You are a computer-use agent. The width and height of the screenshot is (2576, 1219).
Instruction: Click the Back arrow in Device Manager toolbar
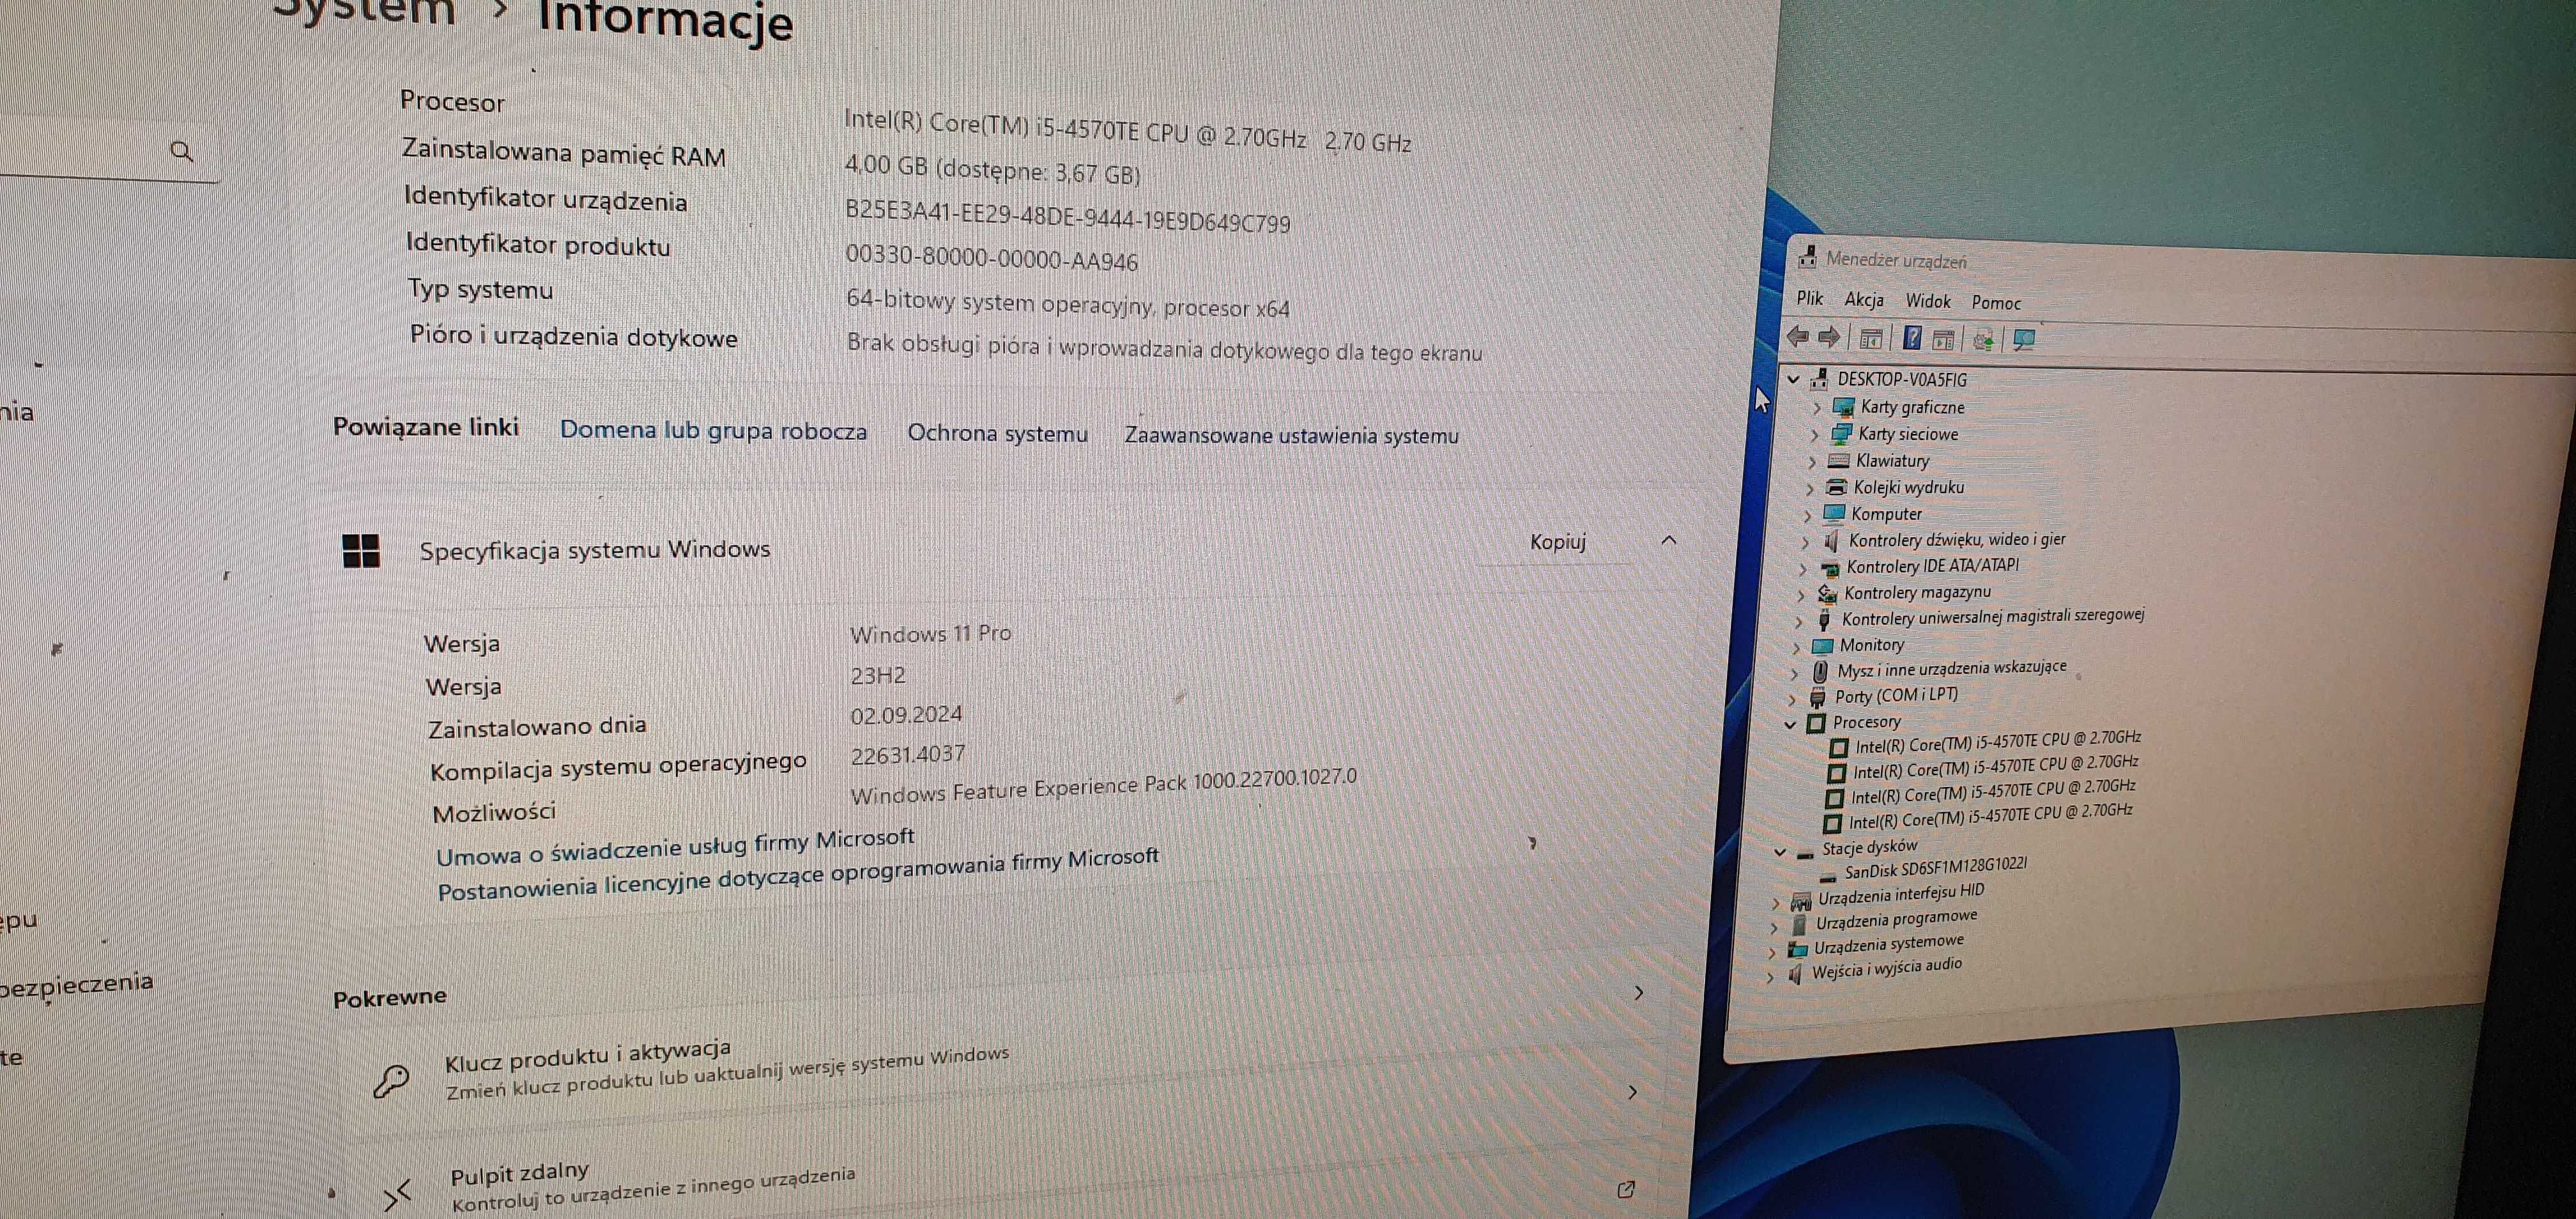[x=1798, y=337]
